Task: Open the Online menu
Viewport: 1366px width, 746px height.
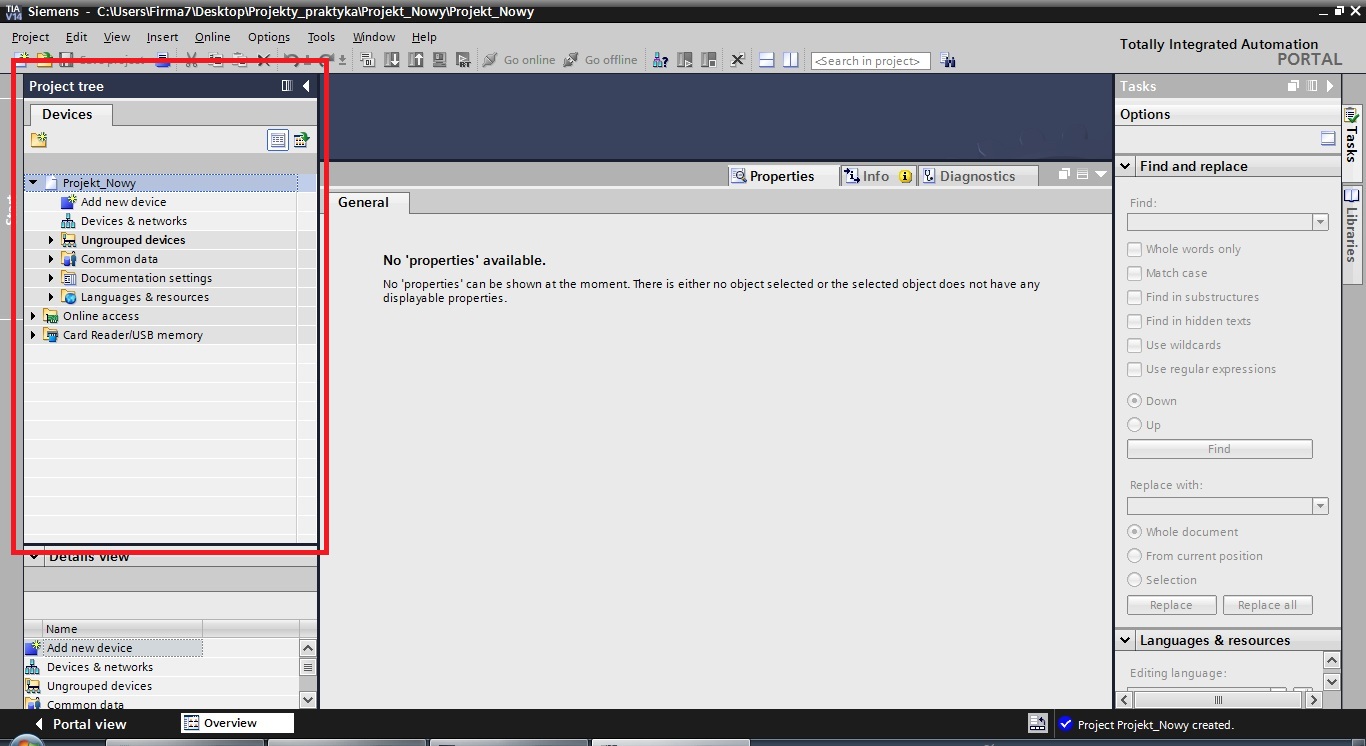Action: [x=212, y=37]
